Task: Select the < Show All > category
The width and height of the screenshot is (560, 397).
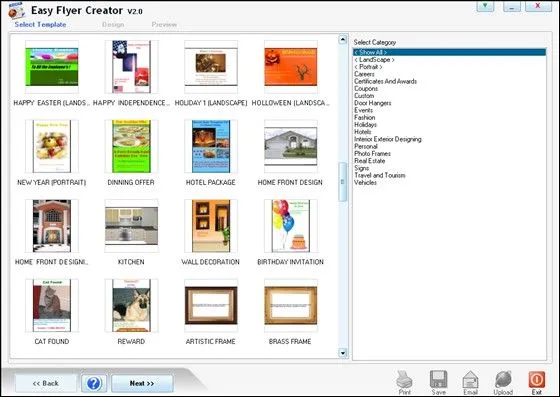Action: click(449, 52)
